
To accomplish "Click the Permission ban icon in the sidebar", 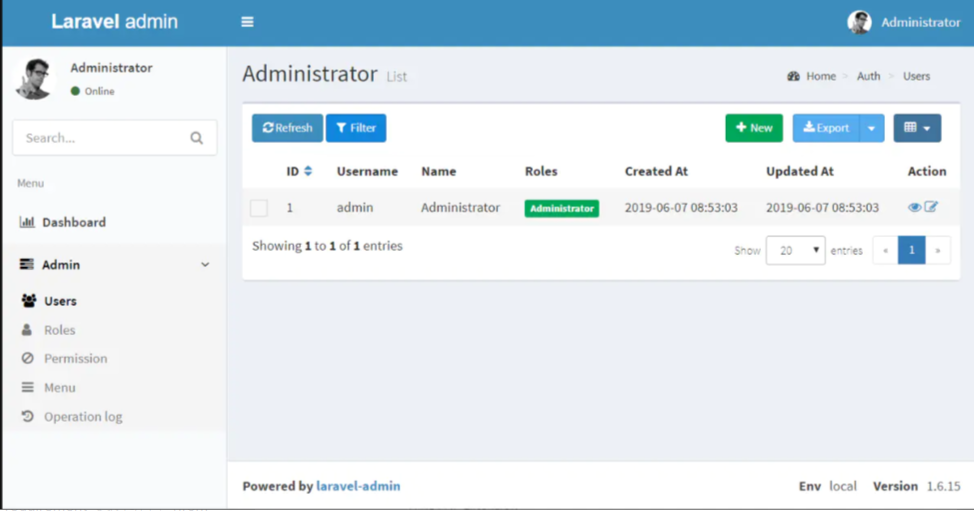I will pyautogui.click(x=27, y=358).
